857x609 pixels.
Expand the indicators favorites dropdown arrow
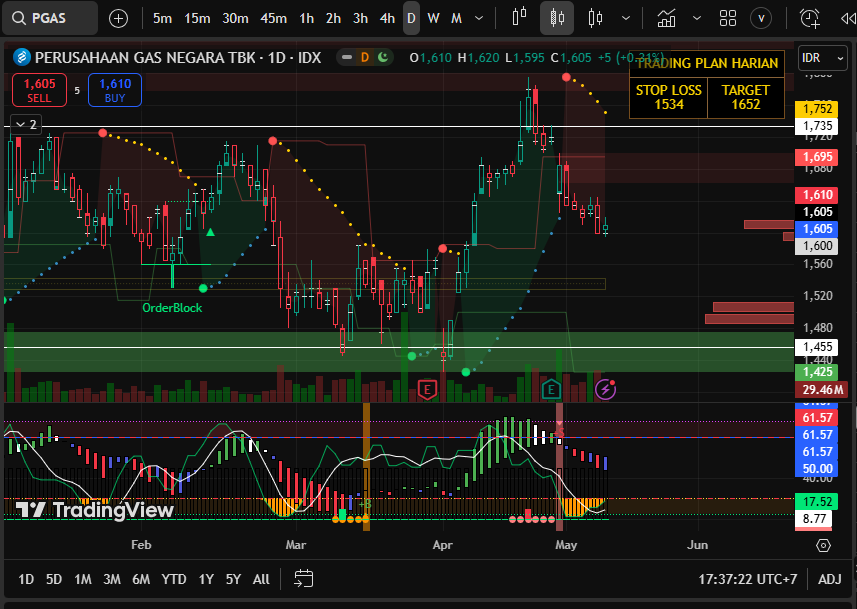click(x=697, y=19)
